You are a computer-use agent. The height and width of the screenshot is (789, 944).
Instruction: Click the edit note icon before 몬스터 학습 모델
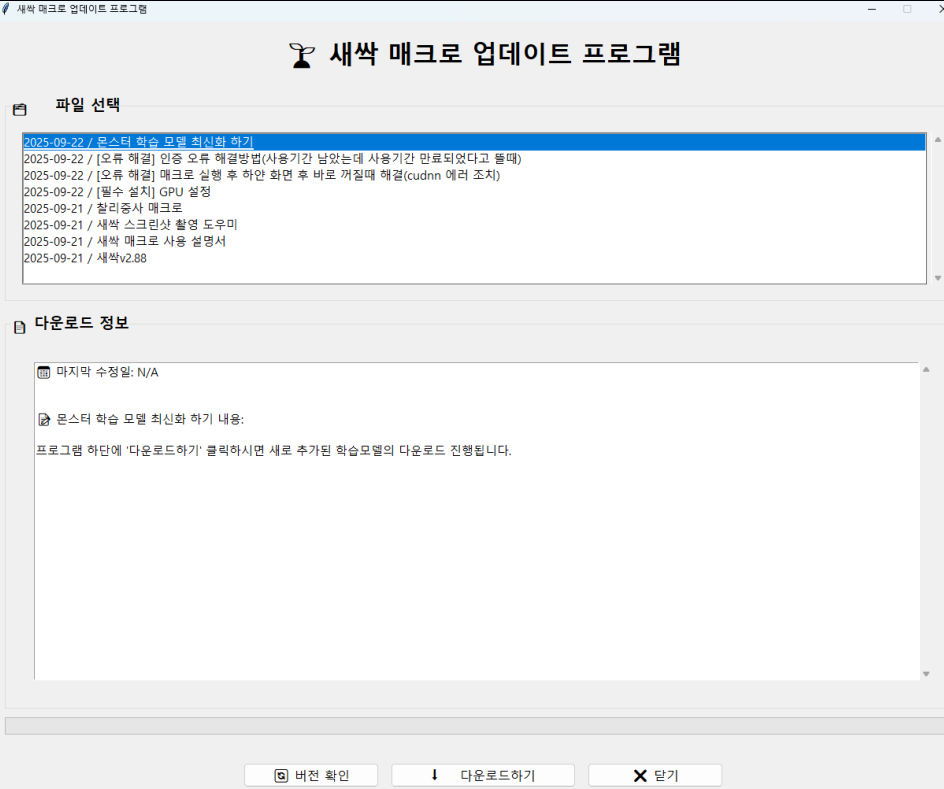(x=43, y=419)
